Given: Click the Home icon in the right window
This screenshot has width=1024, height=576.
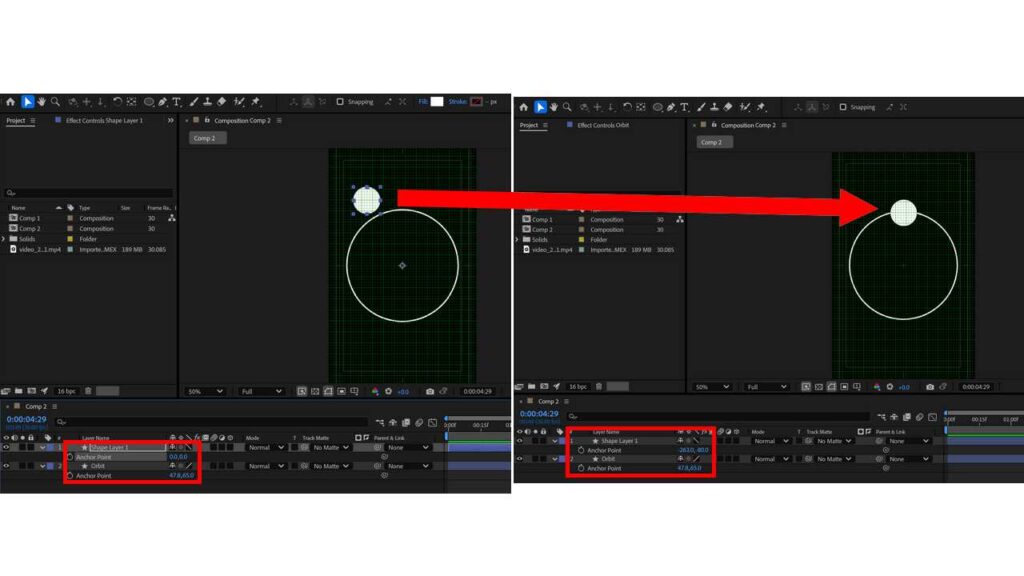Looking at the screenshot, I should click(524, 107).
